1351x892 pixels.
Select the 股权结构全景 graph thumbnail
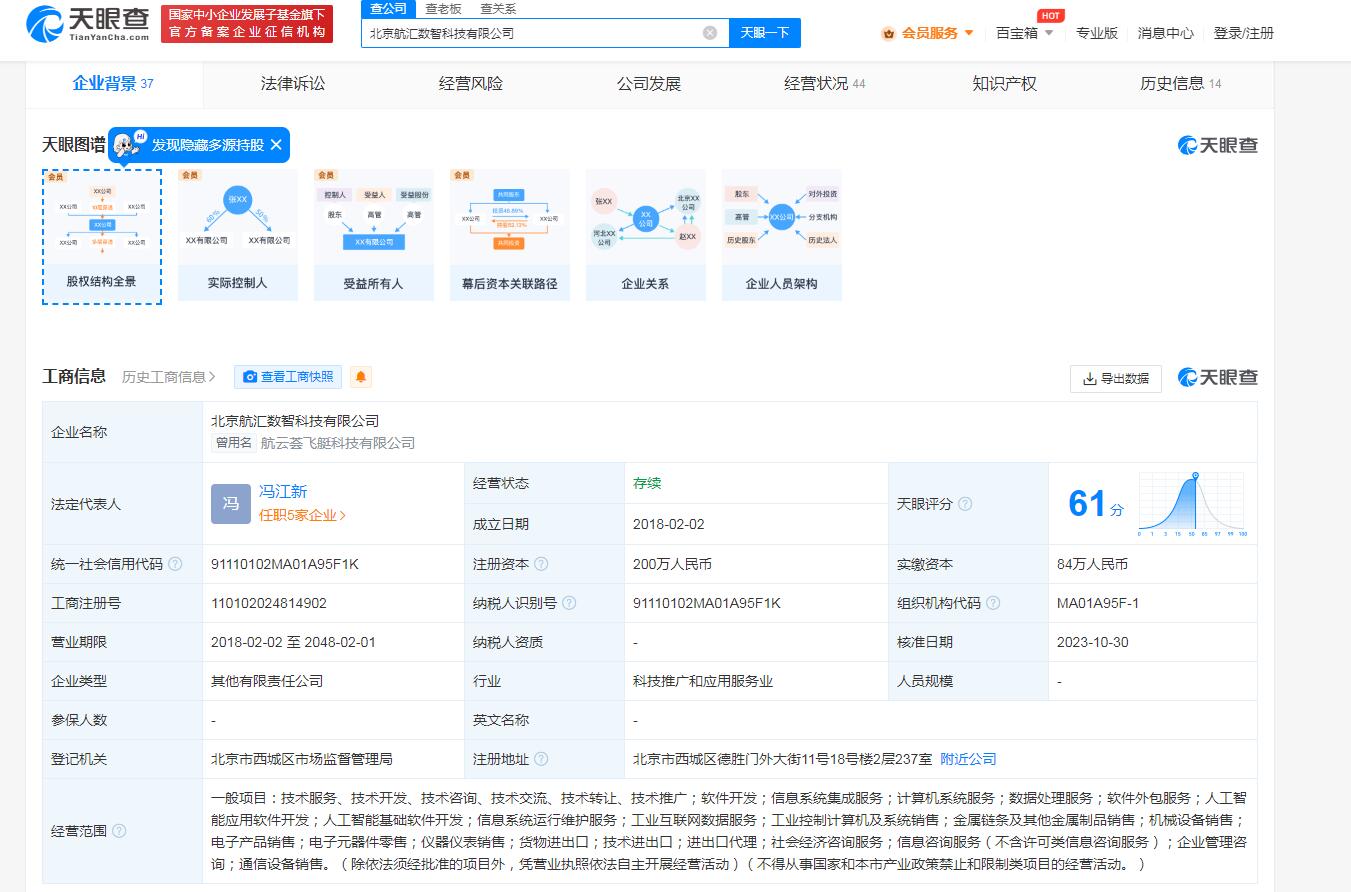(102, 236)
